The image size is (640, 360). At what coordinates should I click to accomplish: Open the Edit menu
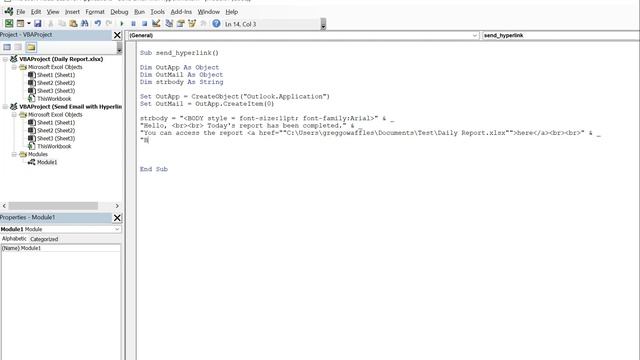click(36, 12)
